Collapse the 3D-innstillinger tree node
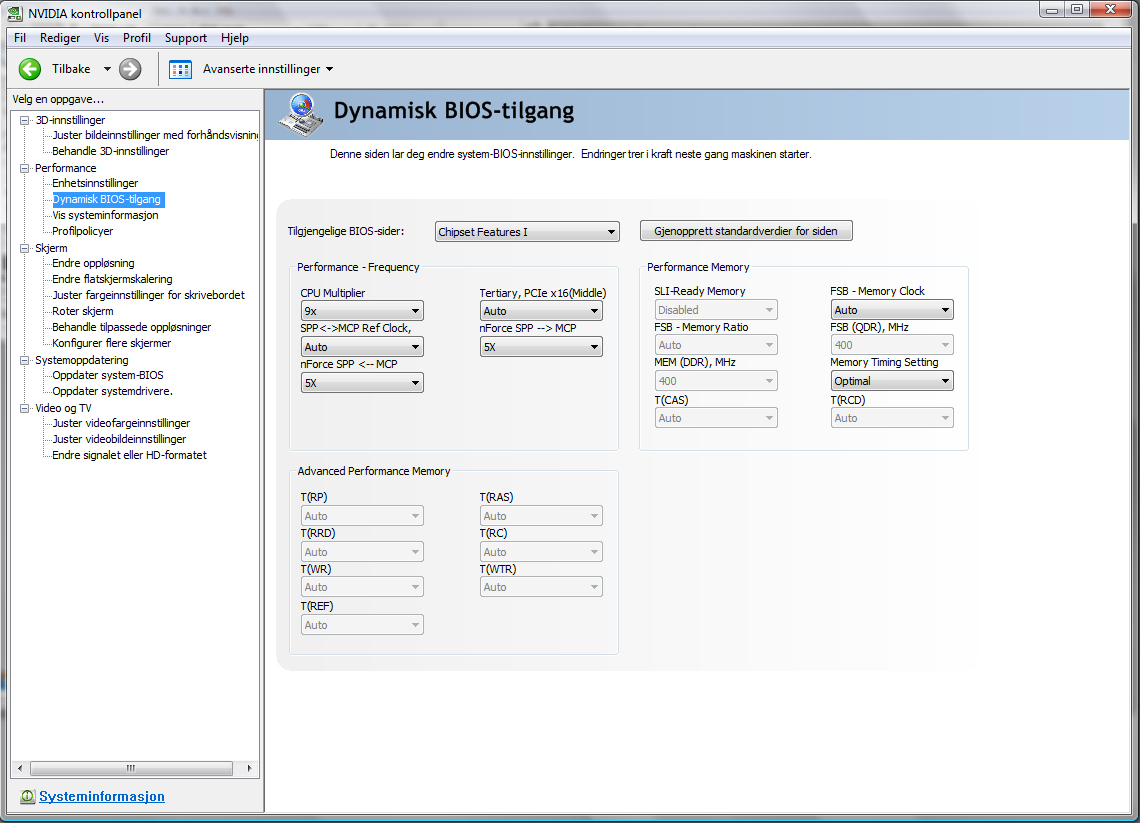This screenshot has width=1140, height=823. pyautogui.click(x=25, y=120)
